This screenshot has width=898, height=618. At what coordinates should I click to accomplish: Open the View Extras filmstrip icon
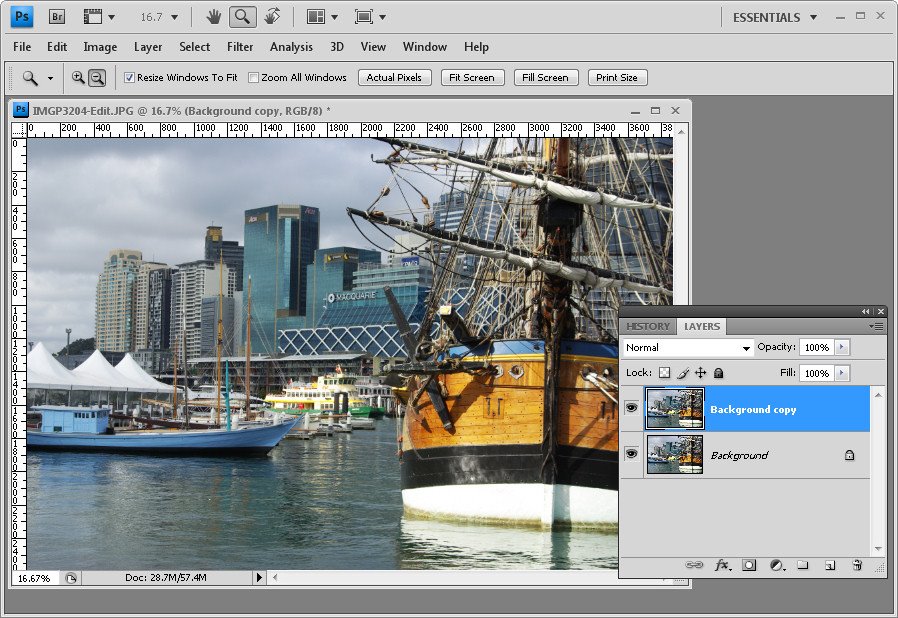point(93,17)
